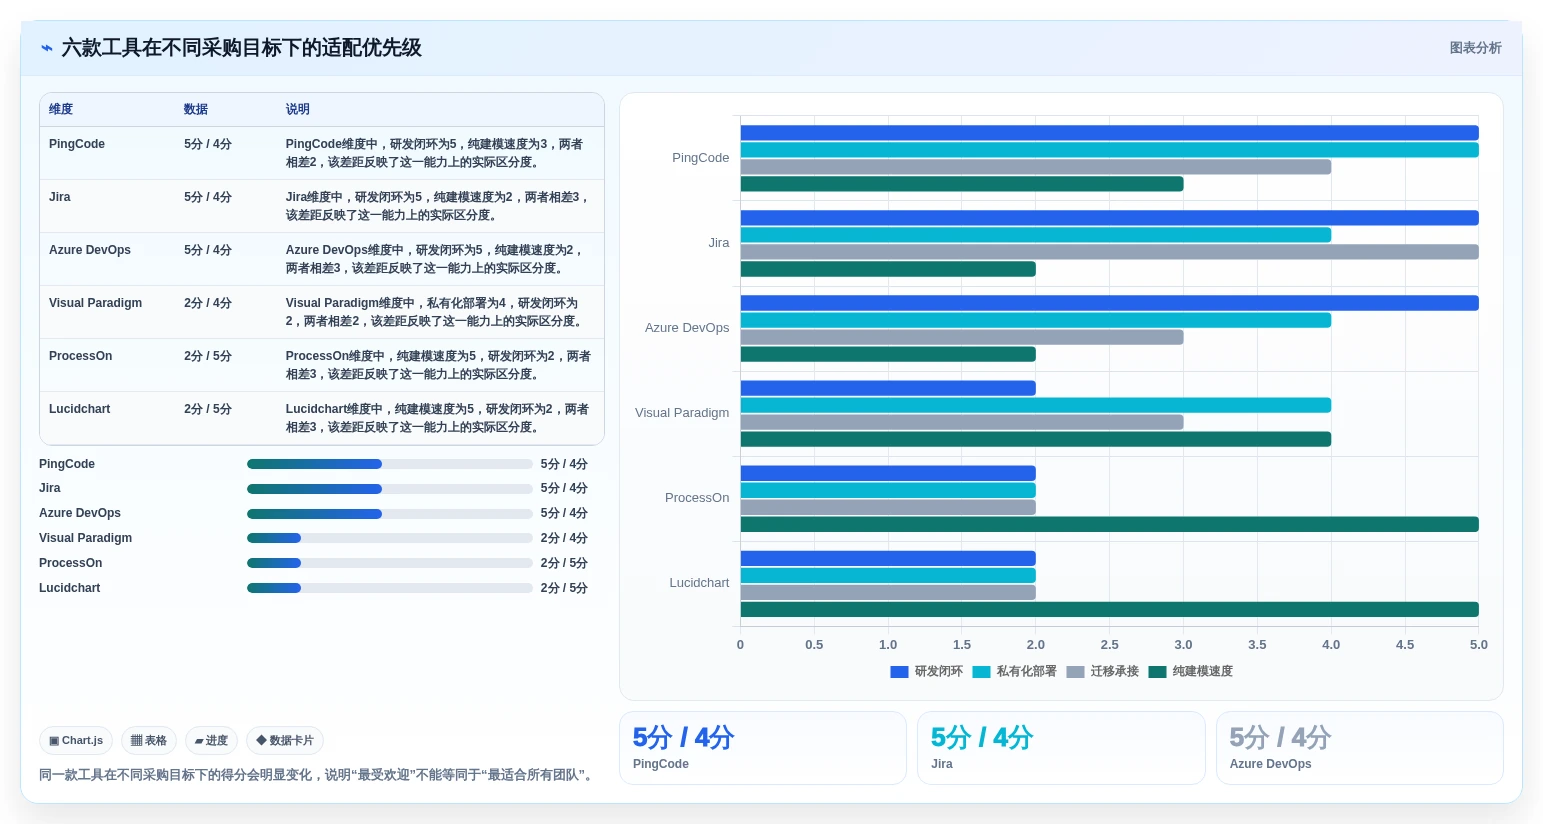The width and height of the screenshot is (1543, 824).
Task: Click the PingCode progress bar
Action: pos(389,464)
